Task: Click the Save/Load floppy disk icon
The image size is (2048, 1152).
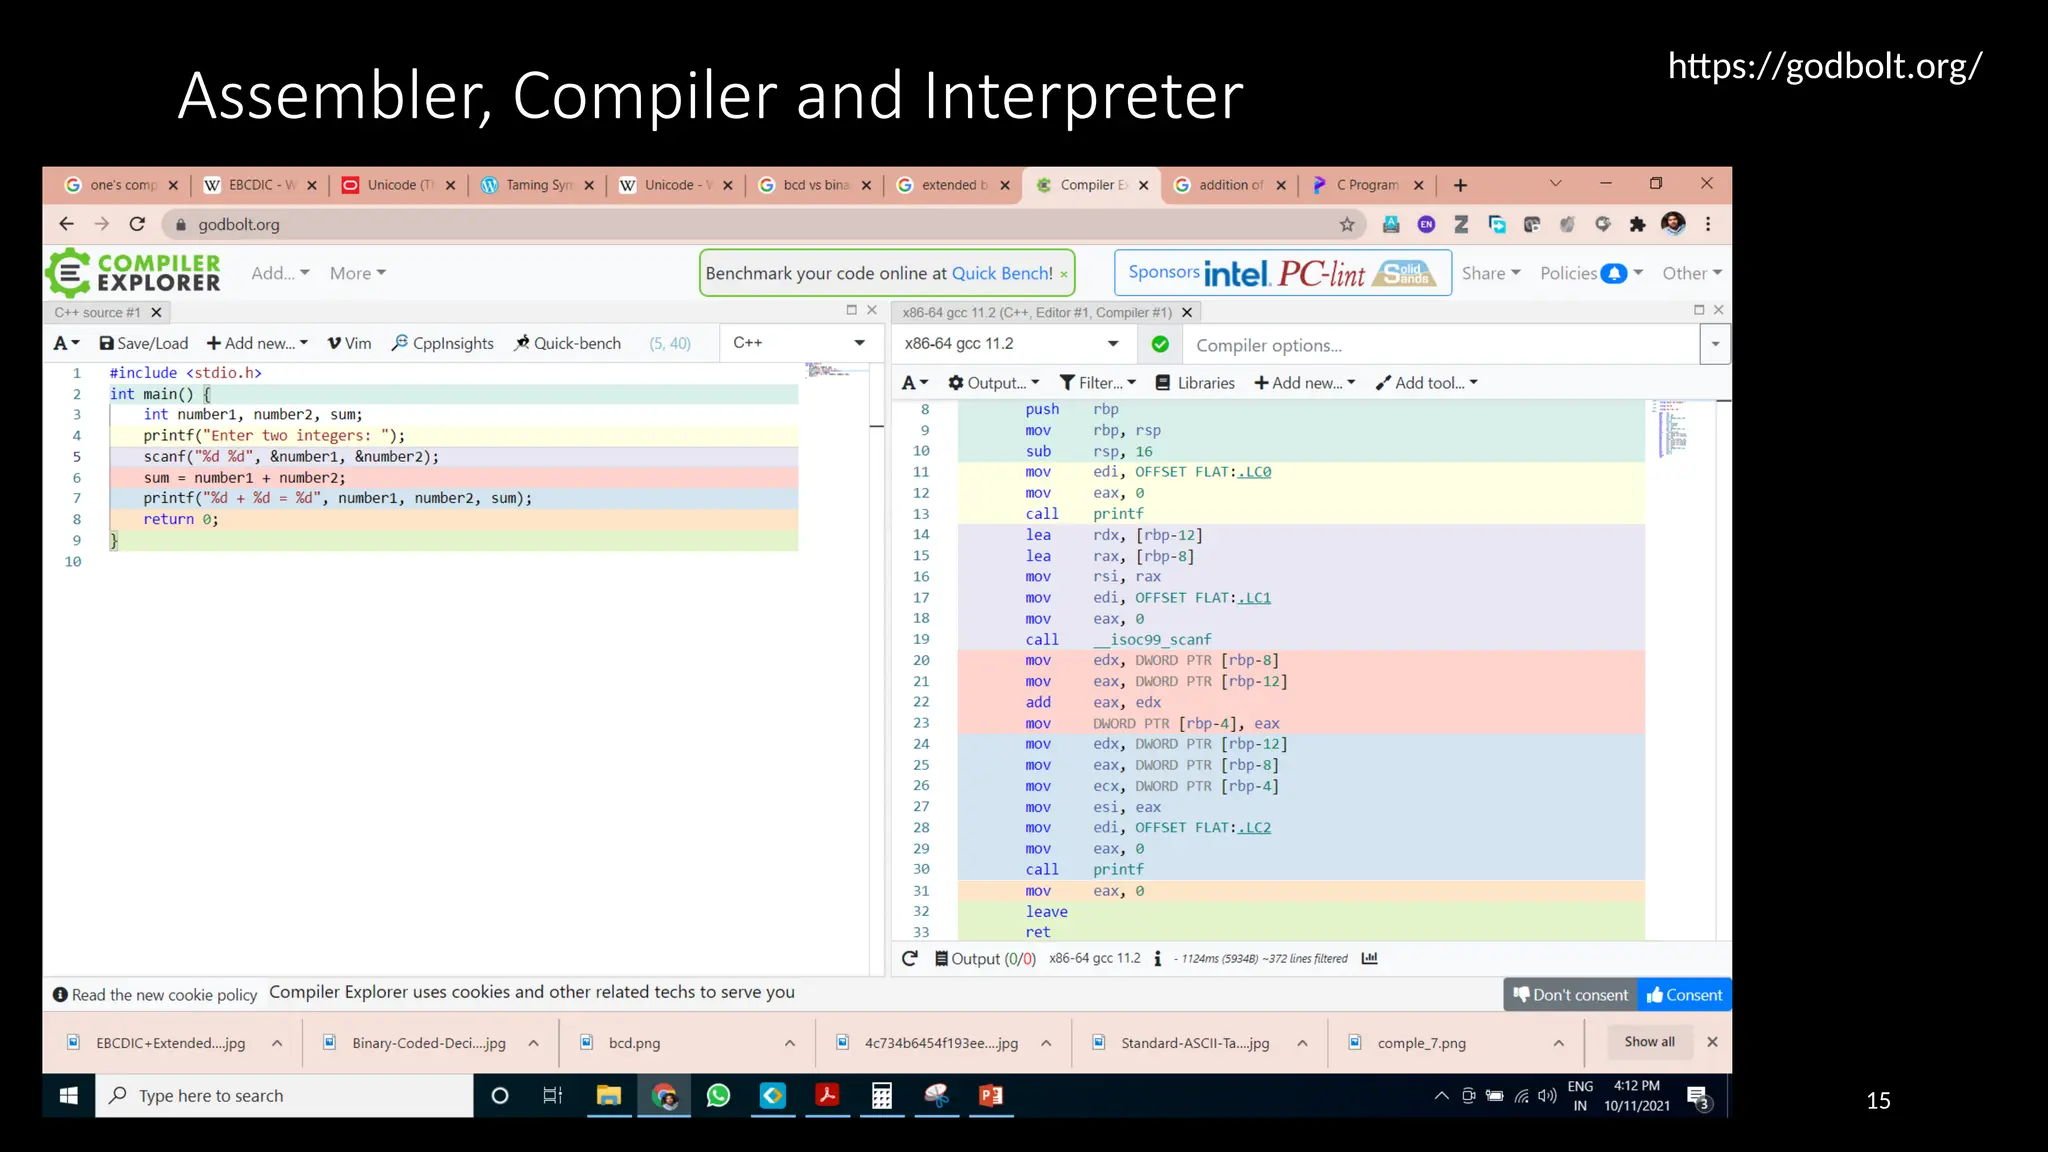Action: pyautogui.click(x=106, y=343)
